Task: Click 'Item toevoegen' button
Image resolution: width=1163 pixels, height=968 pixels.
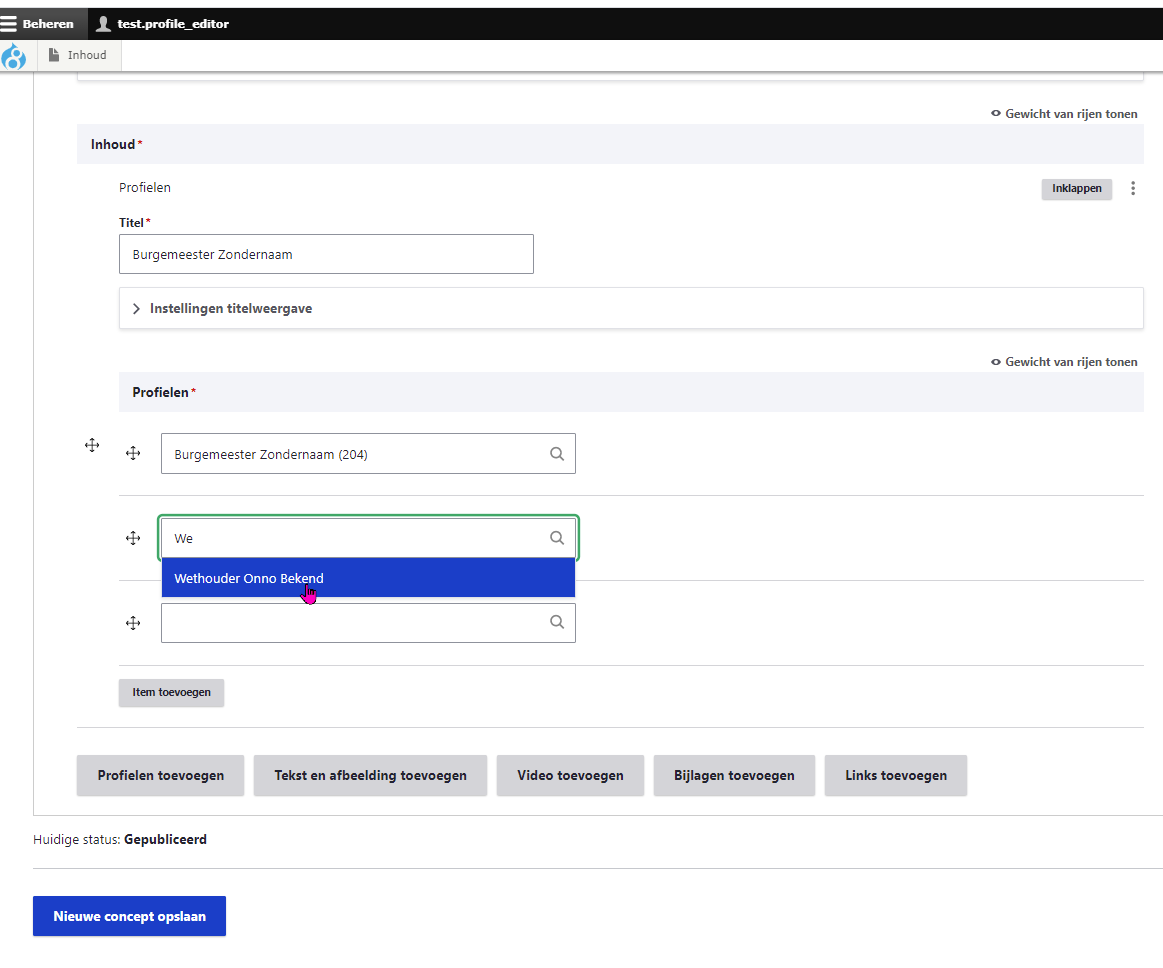Action: pos(171,692)
